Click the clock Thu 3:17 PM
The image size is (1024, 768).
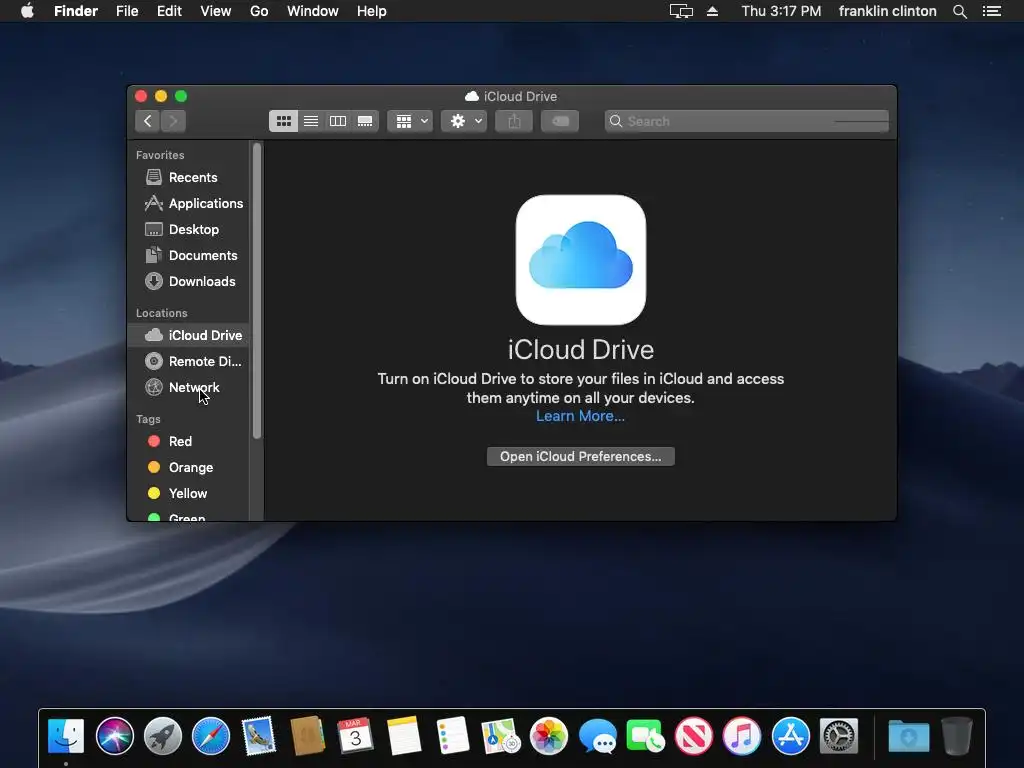point(781,11)
